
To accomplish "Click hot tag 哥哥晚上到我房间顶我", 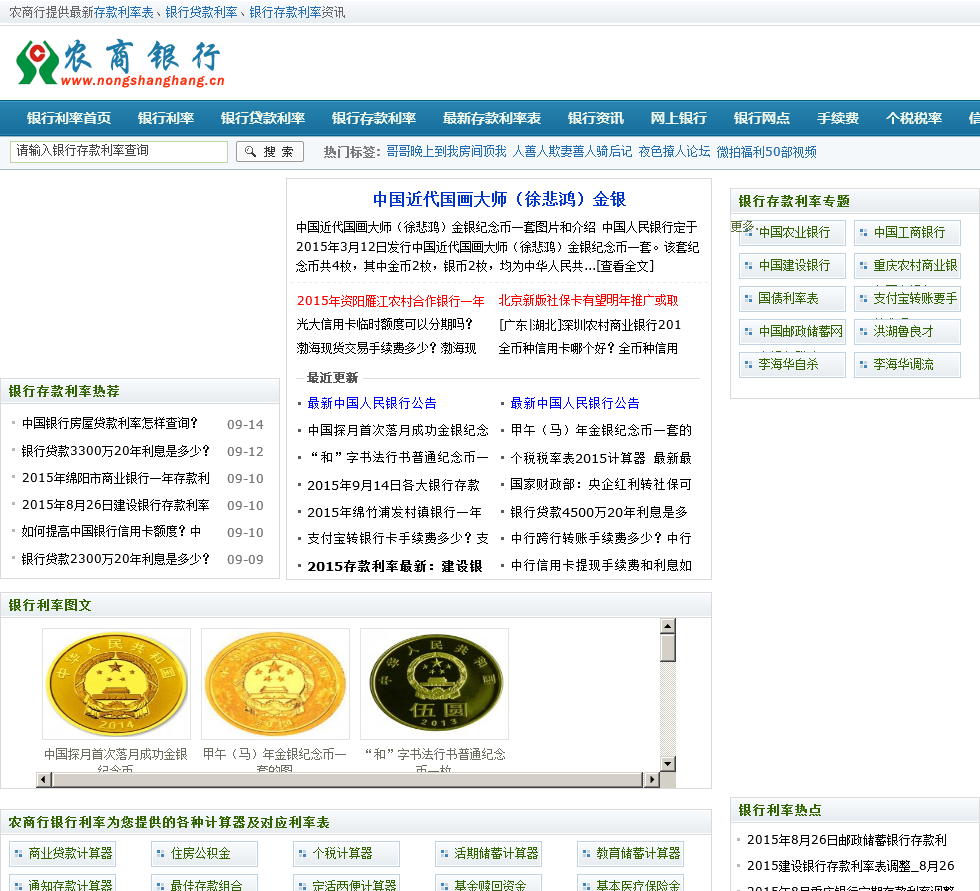I will pos(446,152).
